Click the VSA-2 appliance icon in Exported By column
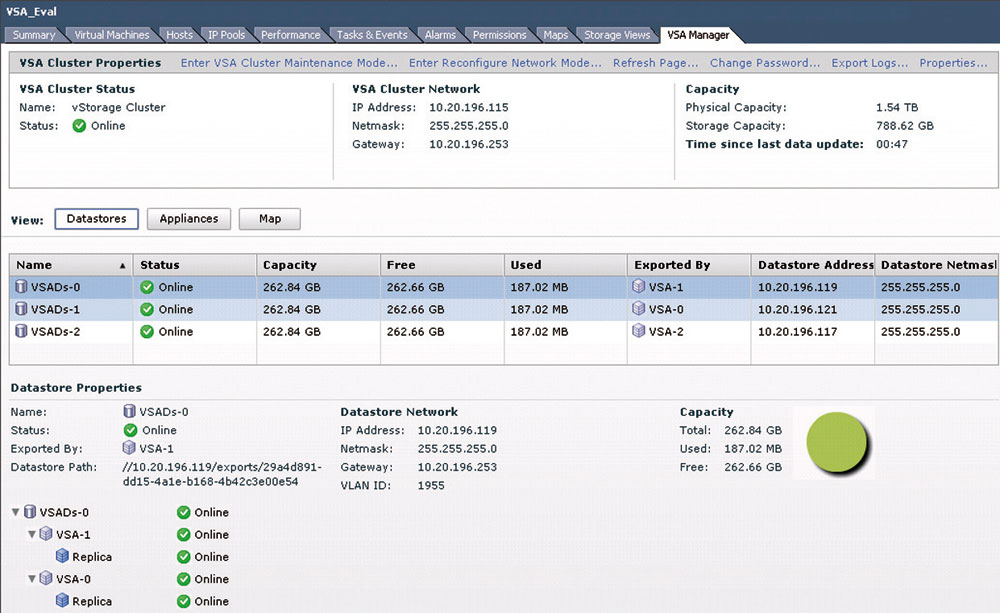Screen dimensions: 1000x613 (x=638, y=332)
